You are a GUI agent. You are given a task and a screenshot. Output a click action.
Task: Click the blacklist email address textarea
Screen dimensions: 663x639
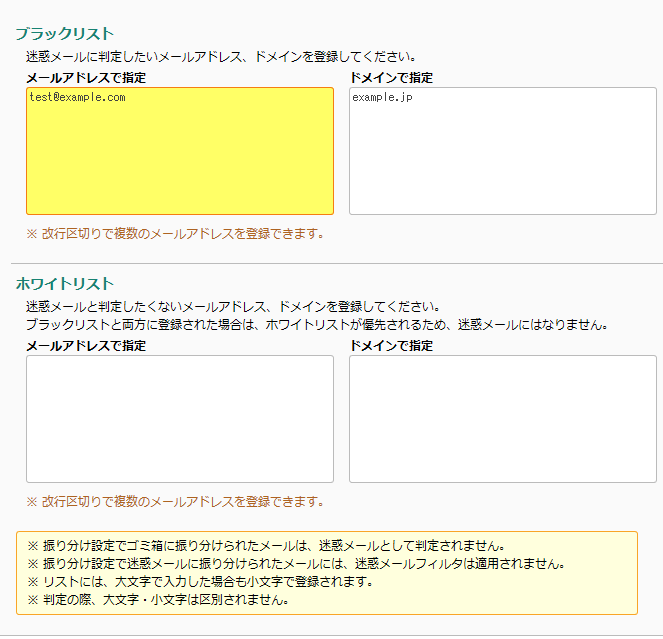click(x=180, y=151)
